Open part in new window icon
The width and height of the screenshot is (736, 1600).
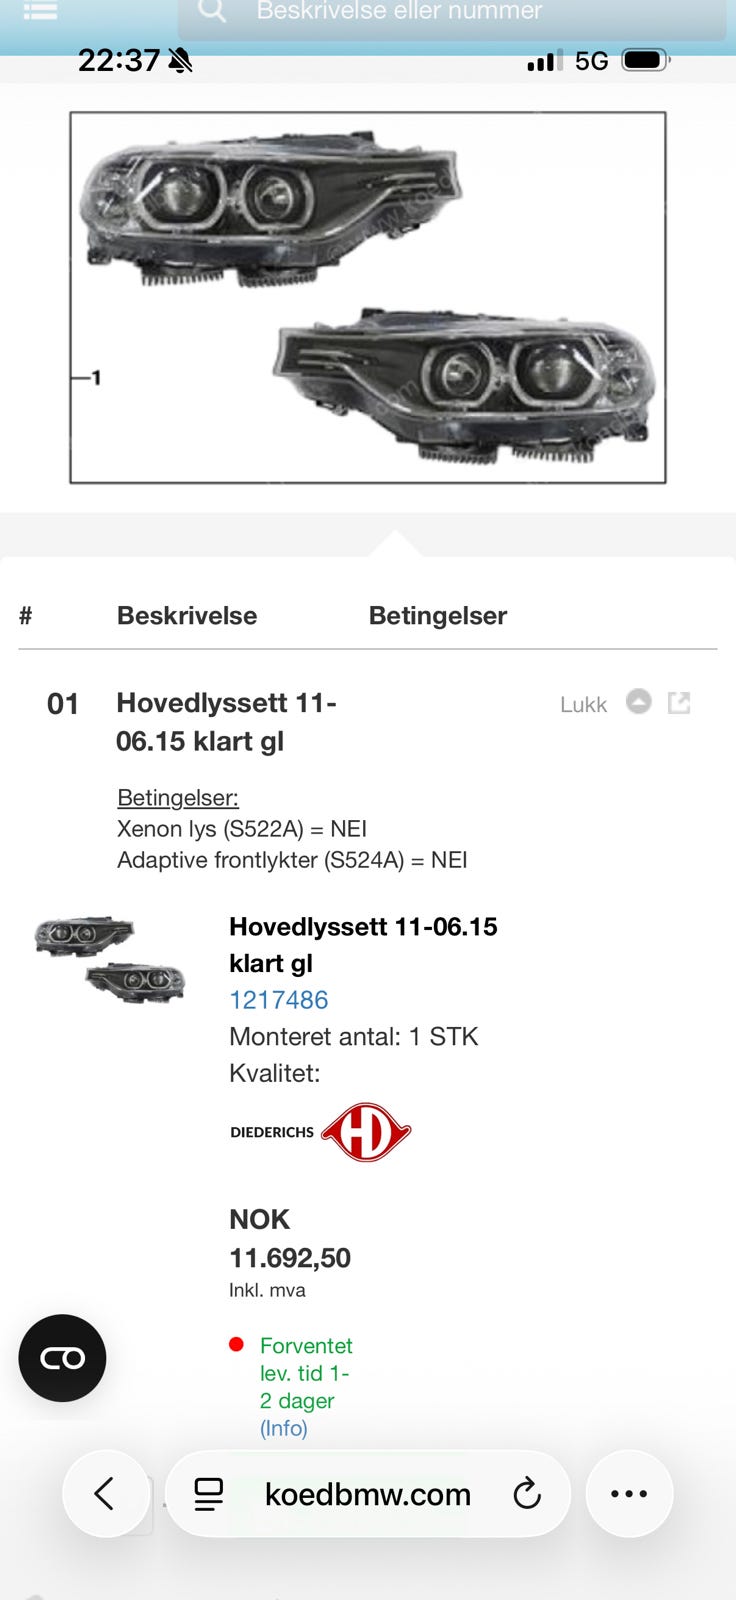679,703
